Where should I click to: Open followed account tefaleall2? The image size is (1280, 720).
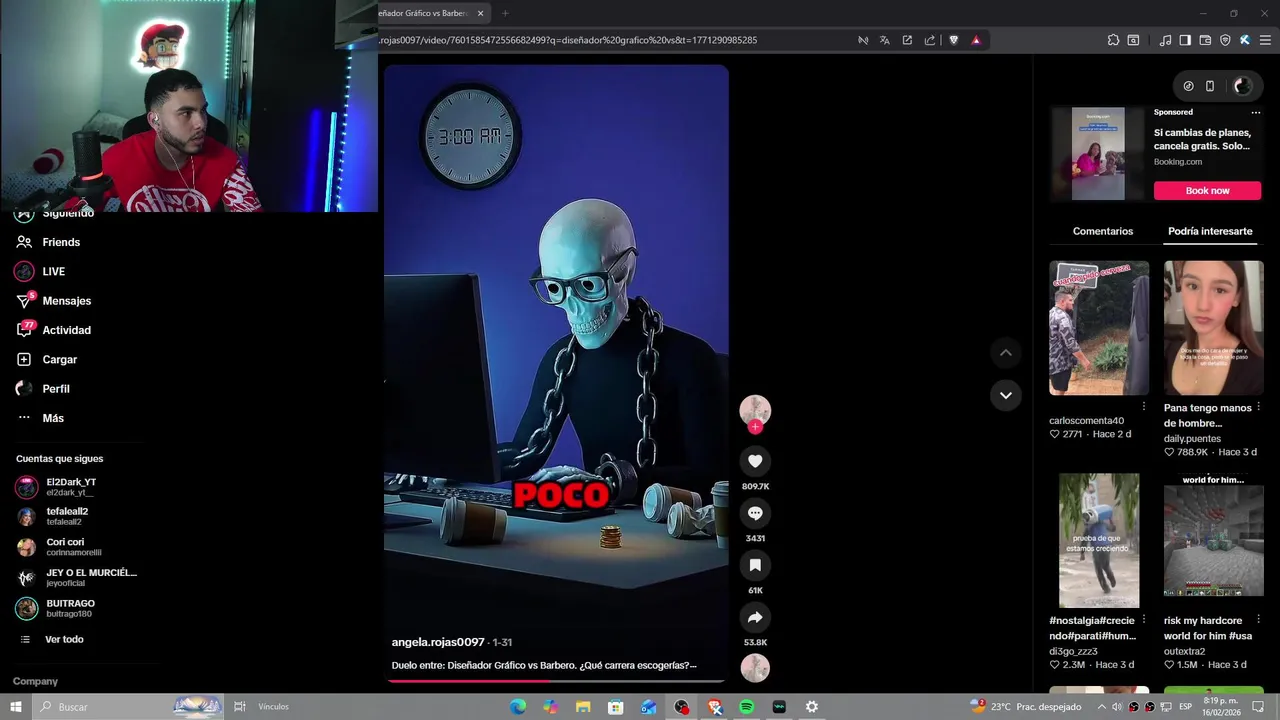point(67,516)
